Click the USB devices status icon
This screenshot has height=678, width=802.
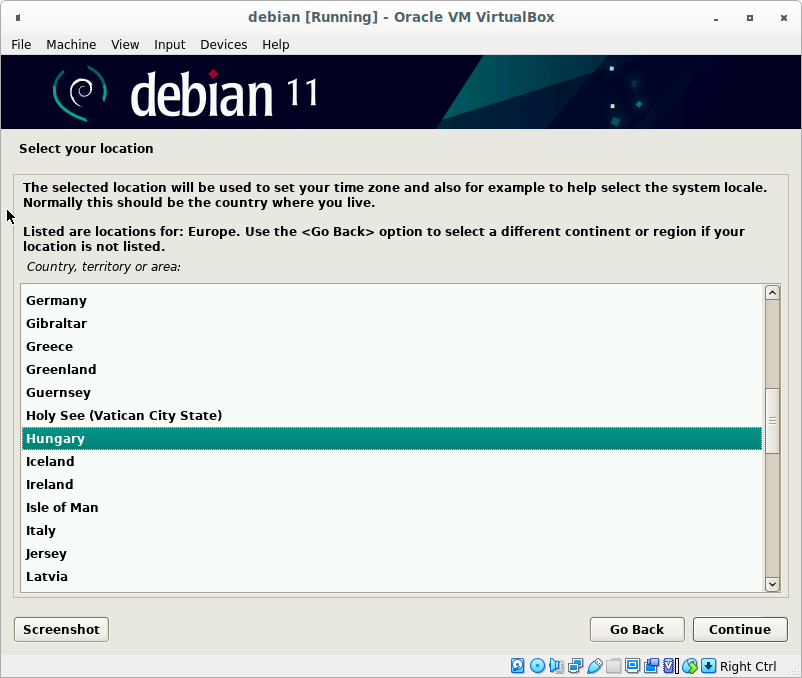click(594, 666)
